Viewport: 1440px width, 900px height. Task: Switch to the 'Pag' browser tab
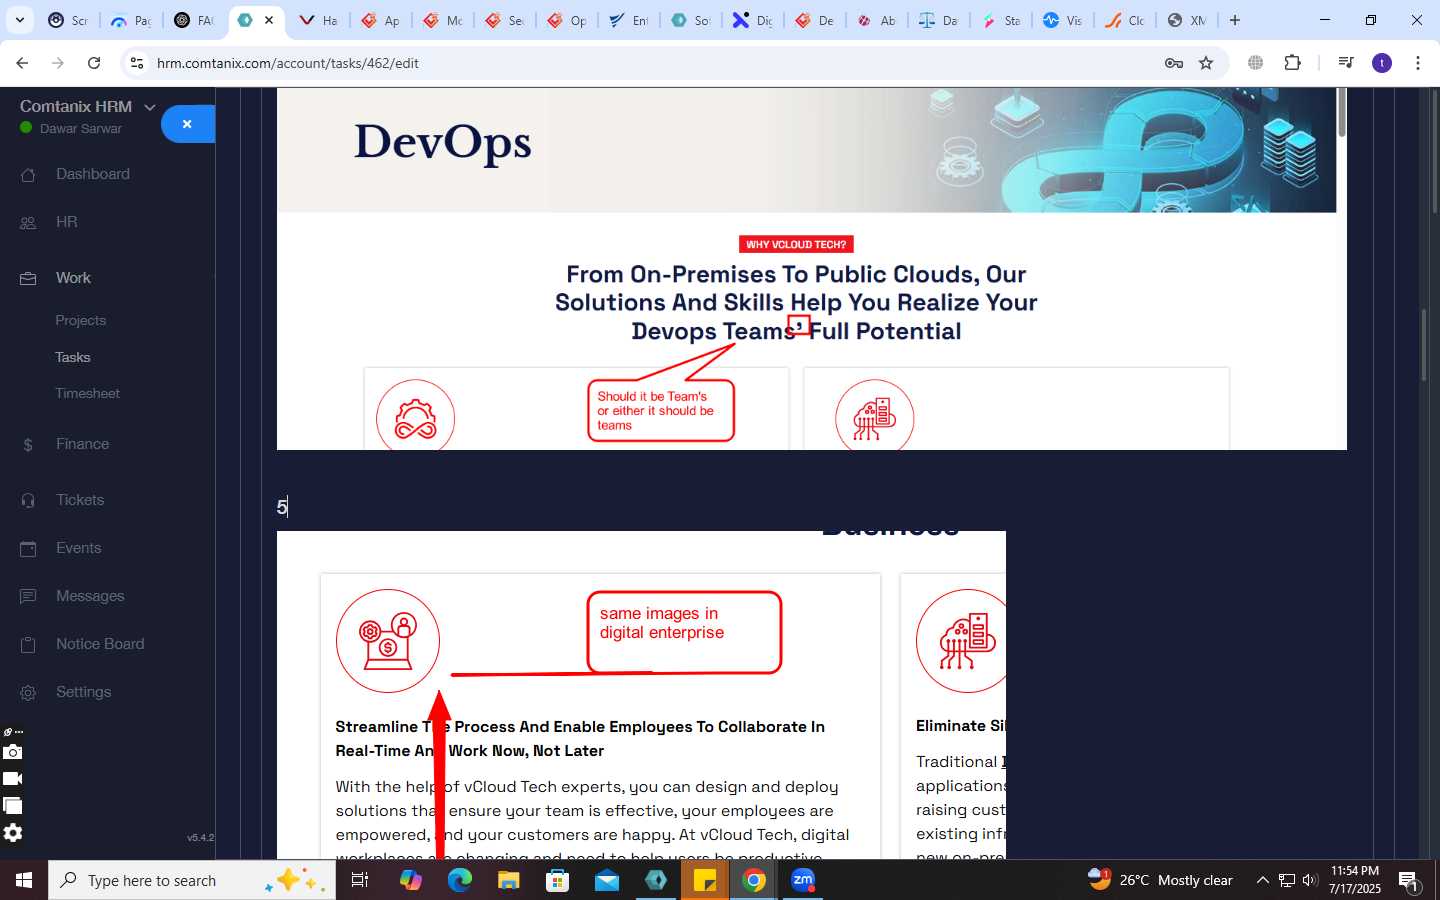(x=131, y=20)
